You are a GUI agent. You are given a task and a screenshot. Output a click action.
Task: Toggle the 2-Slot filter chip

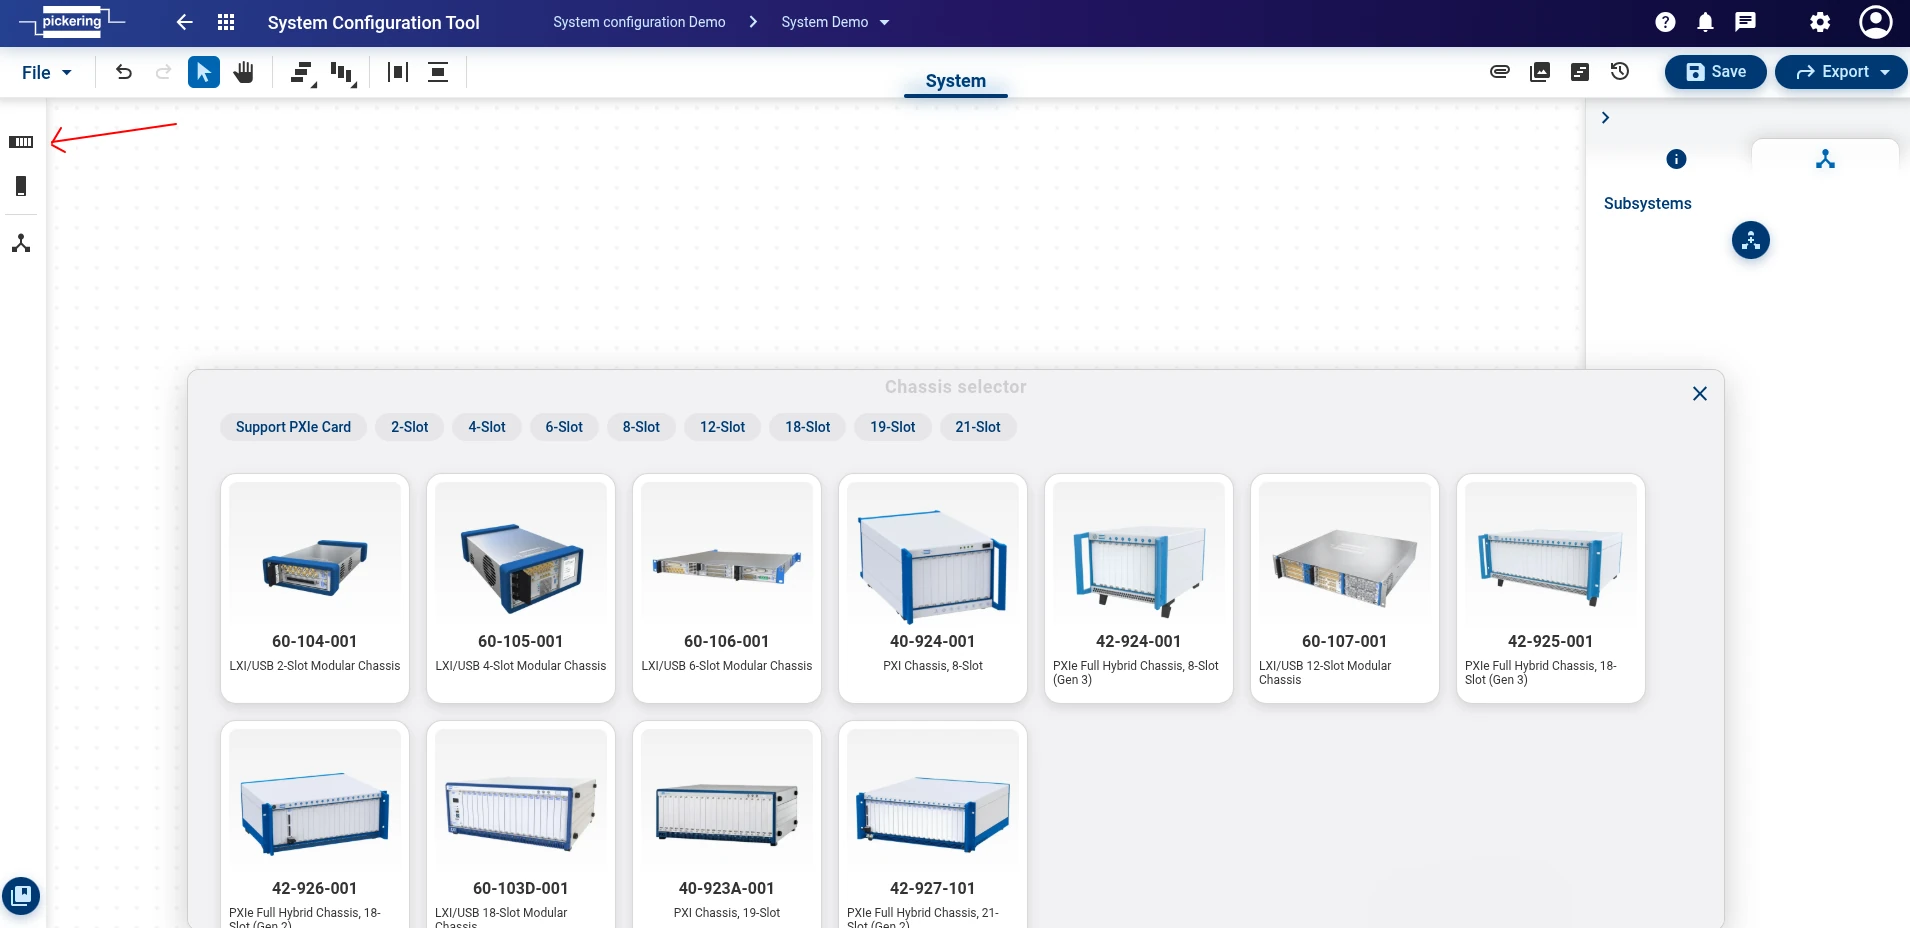tap(409, 427)
